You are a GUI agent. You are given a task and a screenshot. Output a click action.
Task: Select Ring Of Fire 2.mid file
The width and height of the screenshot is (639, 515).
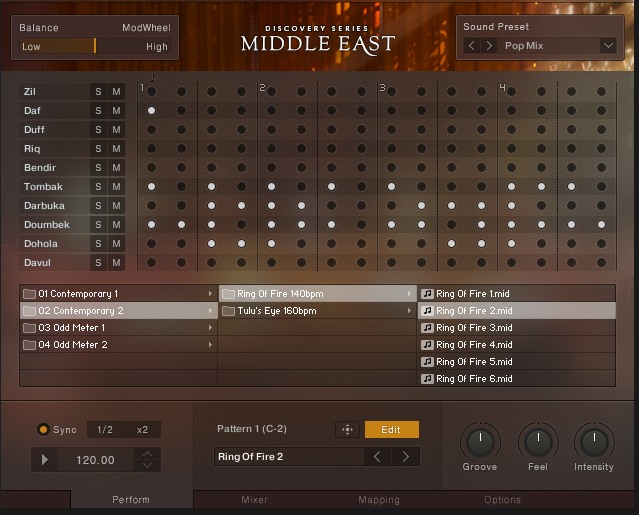coord(517,311)
